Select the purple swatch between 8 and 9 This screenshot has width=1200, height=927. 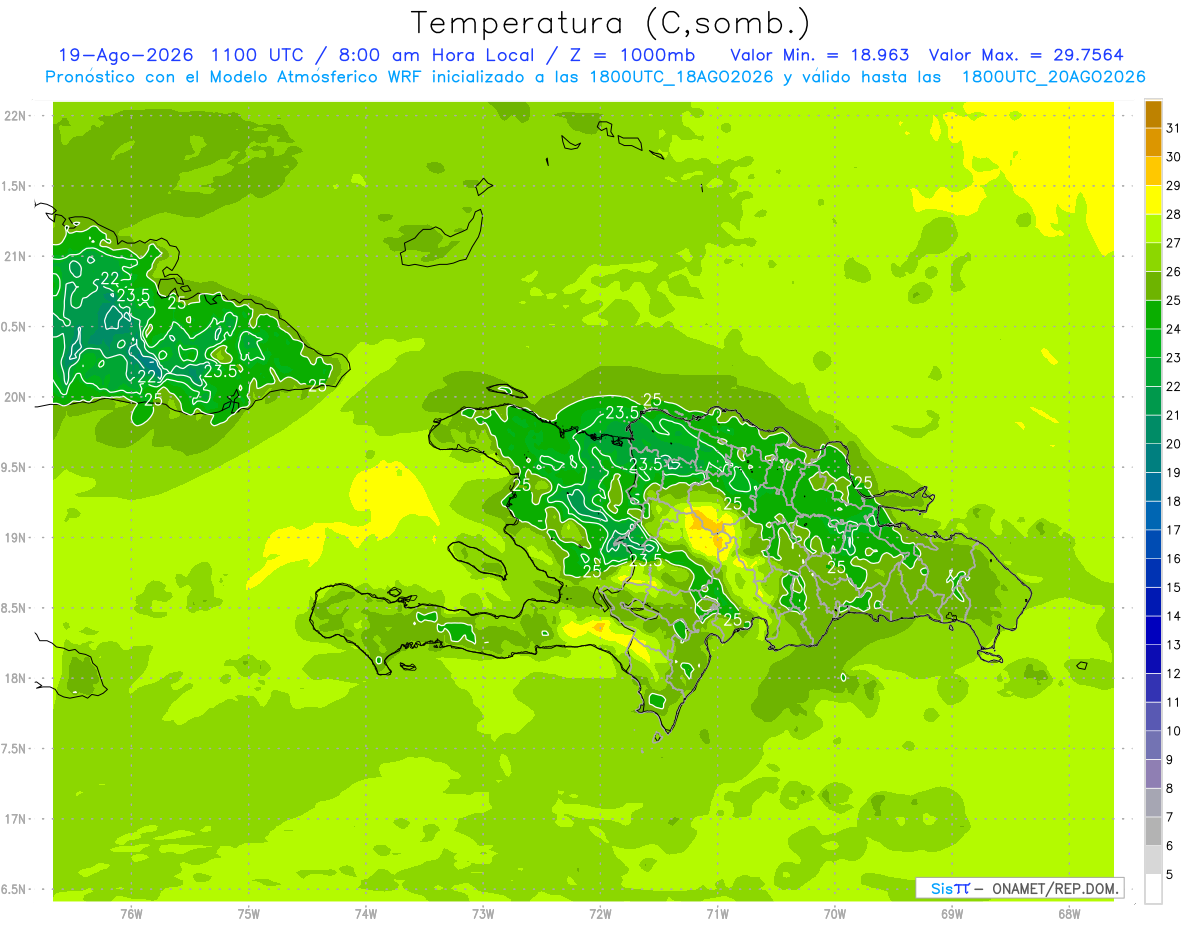pos(1153,774)
